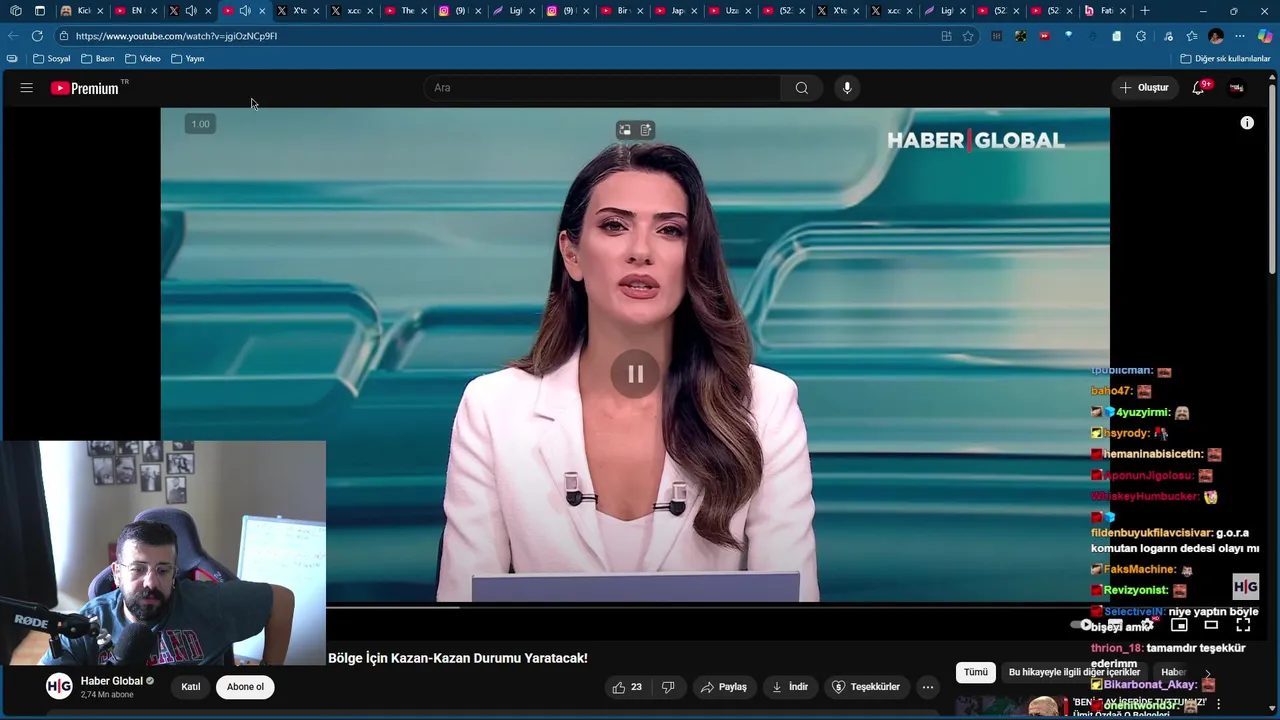Image resolution: width=1280 pixels, height=720 pixels.
Task: Open the miniplayer from player controls
Action: pyautogui.click(x=1179, y=625)
